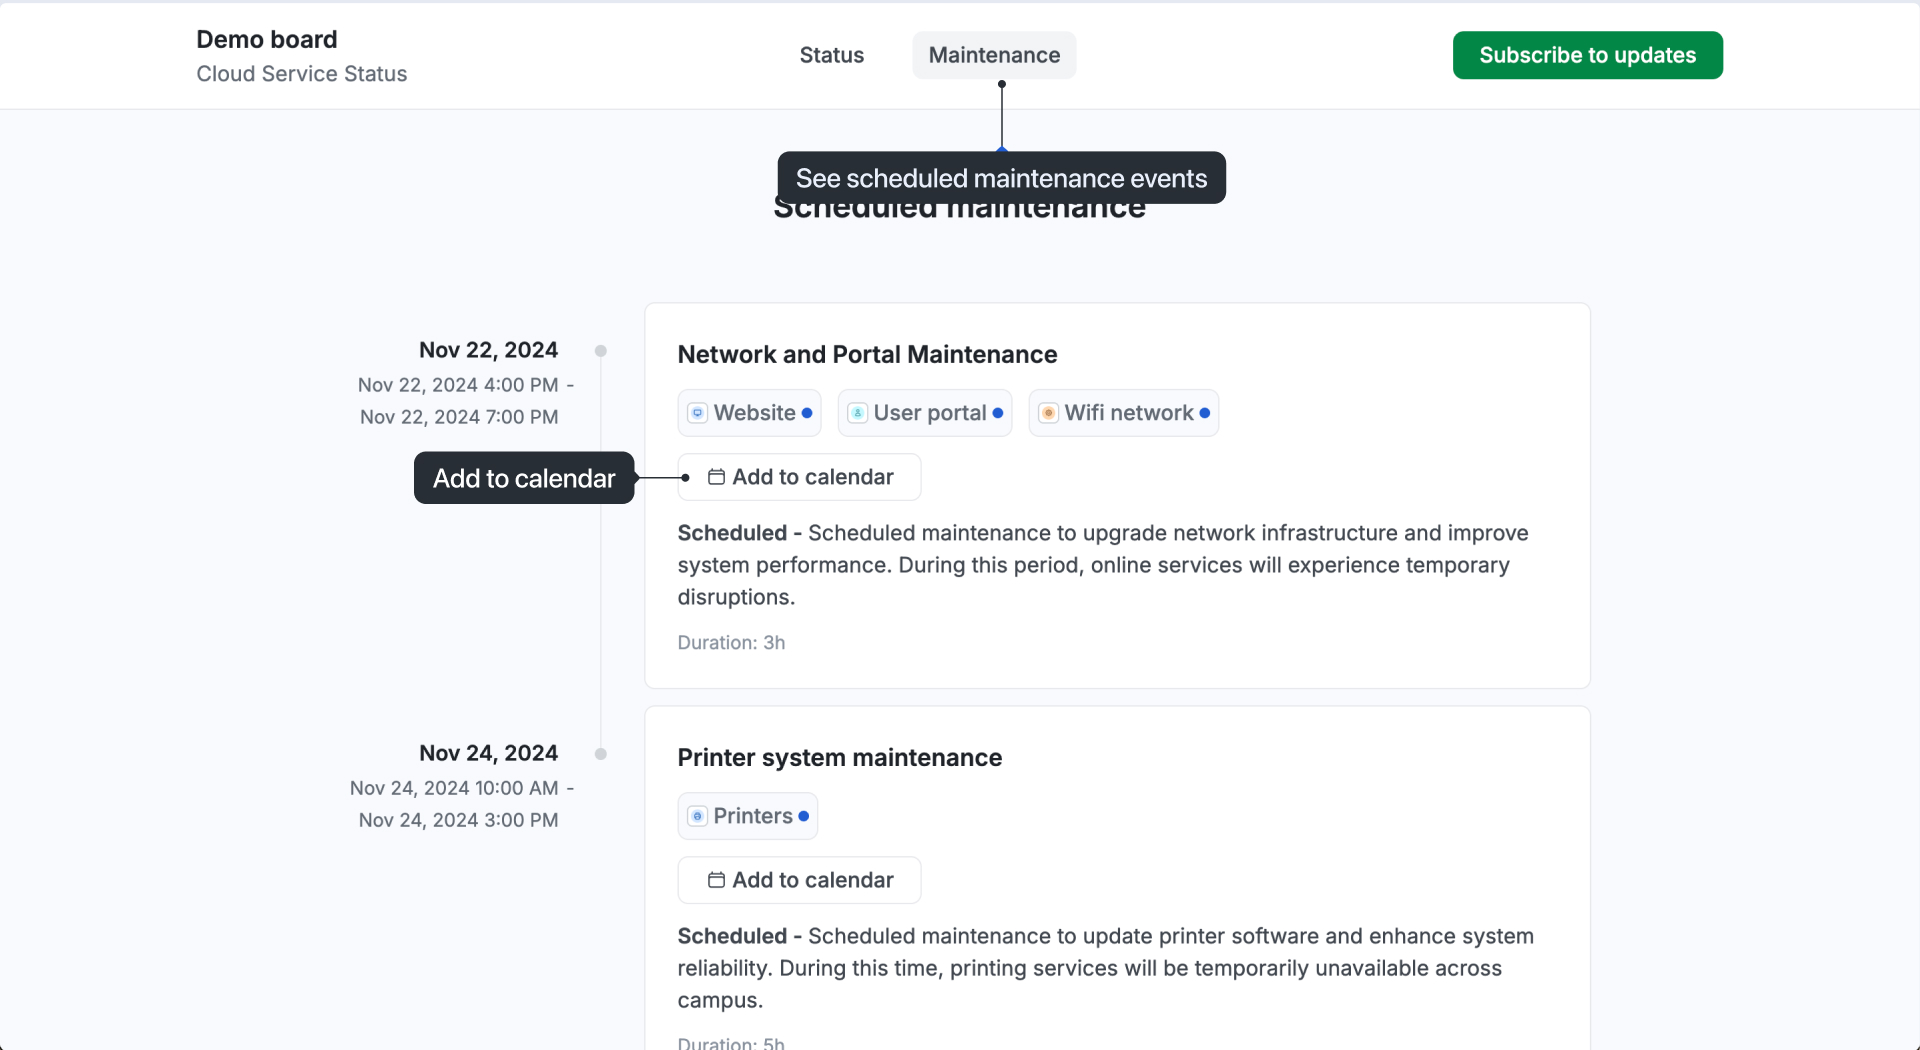Click the Website status dot
This screenshot has width=1920, height=1050.
[x=807, y=413]
